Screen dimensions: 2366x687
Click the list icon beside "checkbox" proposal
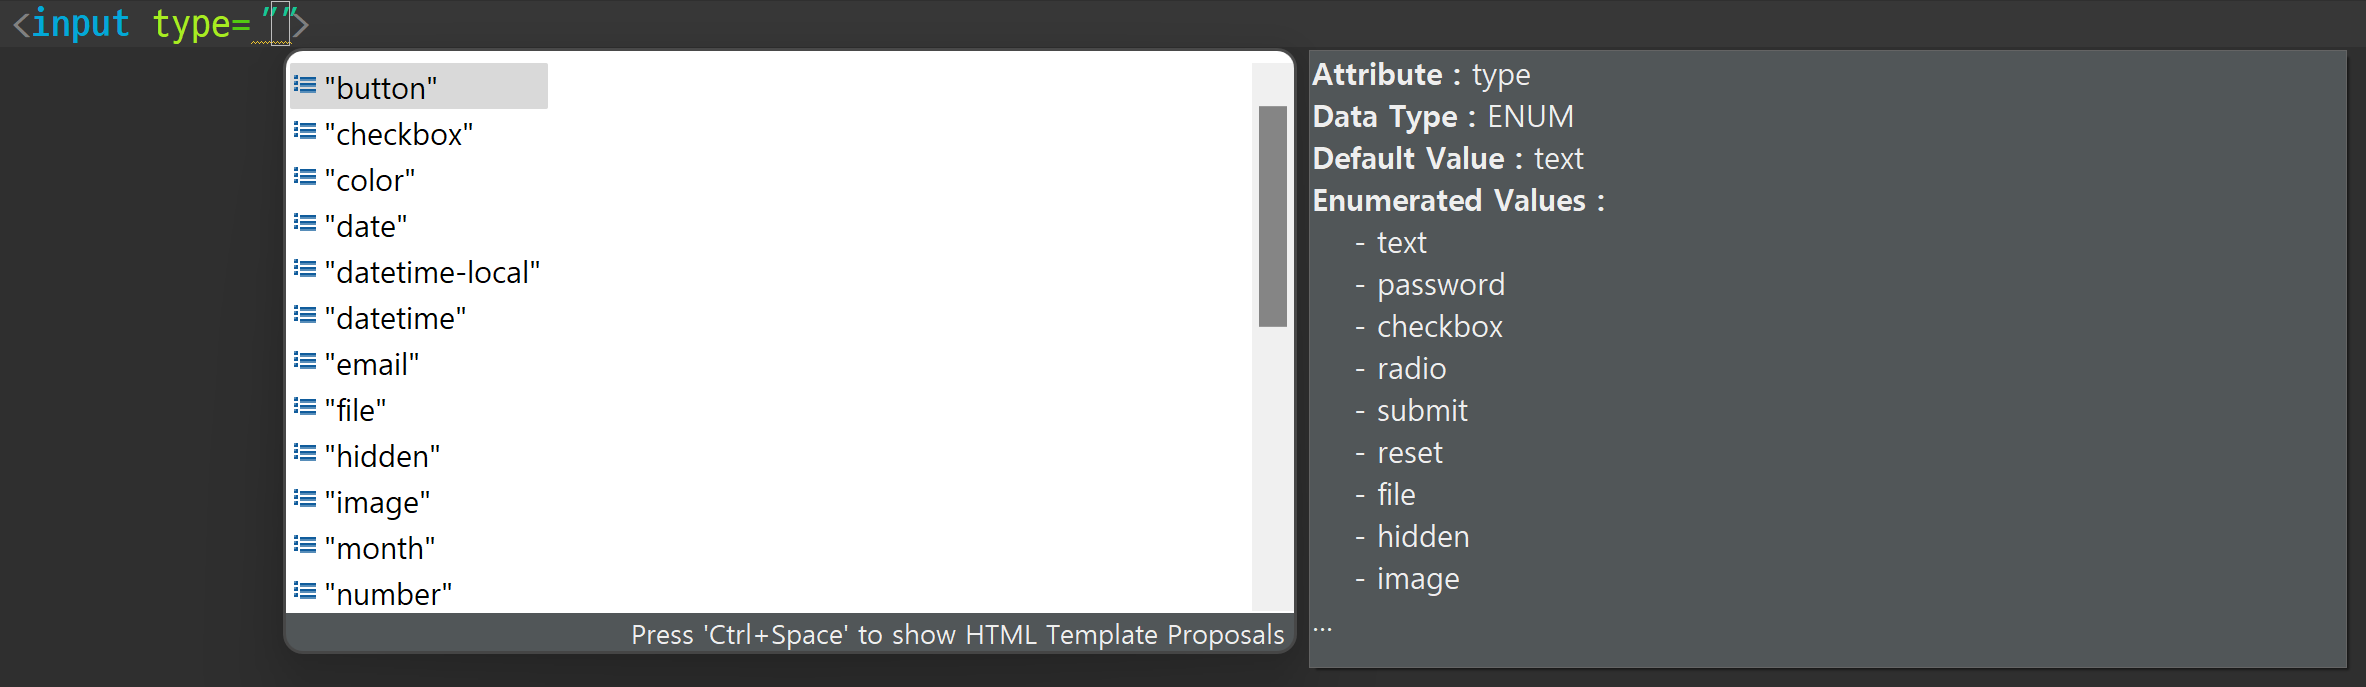pos(305,132)
